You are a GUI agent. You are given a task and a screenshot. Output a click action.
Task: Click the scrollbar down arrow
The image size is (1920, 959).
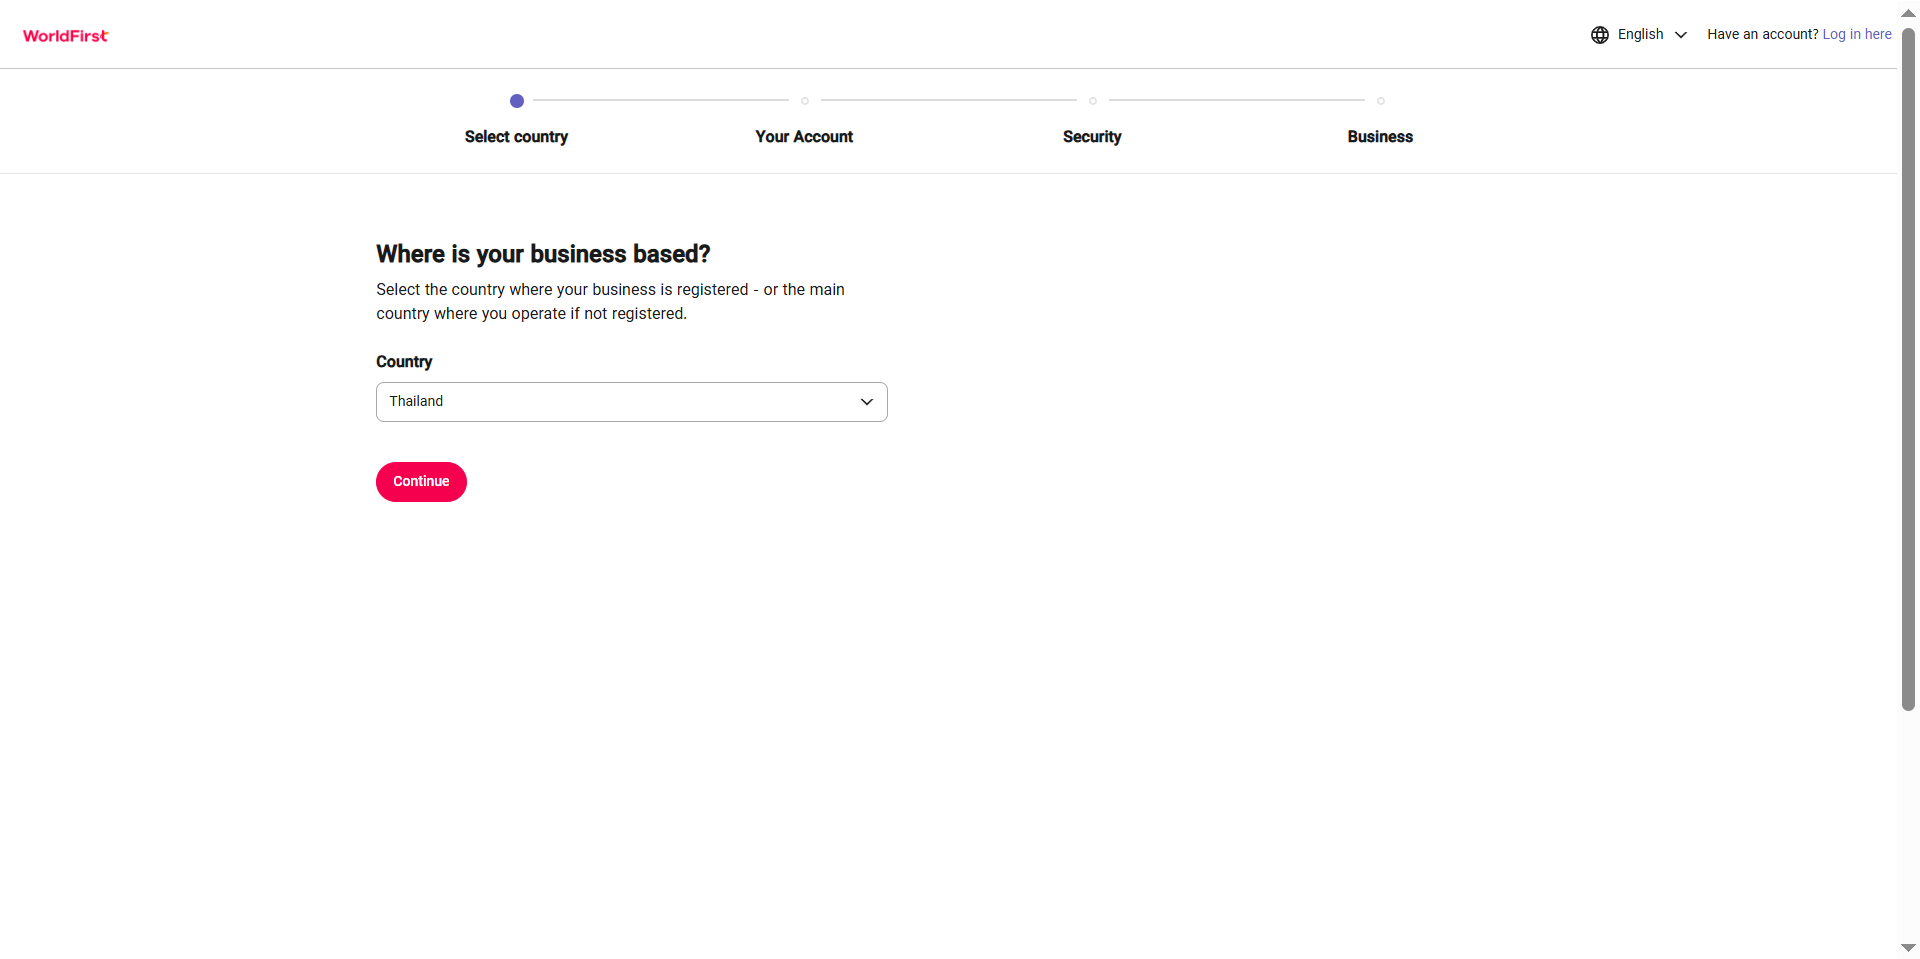1908,947
